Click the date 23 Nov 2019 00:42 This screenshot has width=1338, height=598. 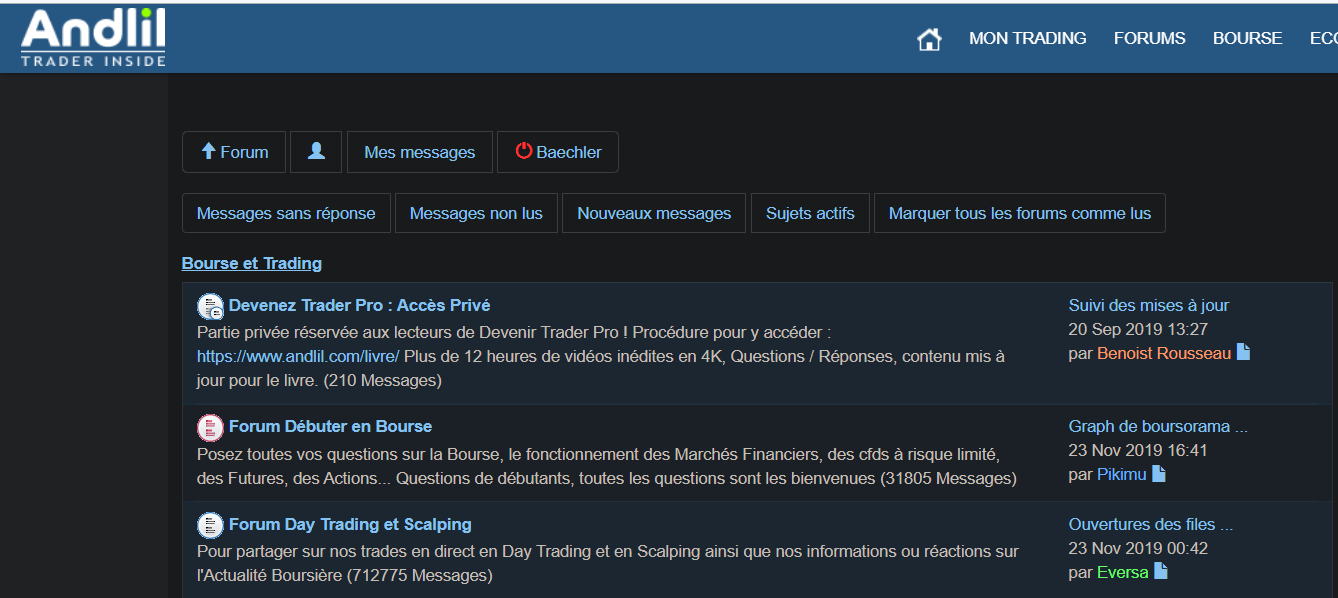pyautogui.click(x=1138, y=548)
